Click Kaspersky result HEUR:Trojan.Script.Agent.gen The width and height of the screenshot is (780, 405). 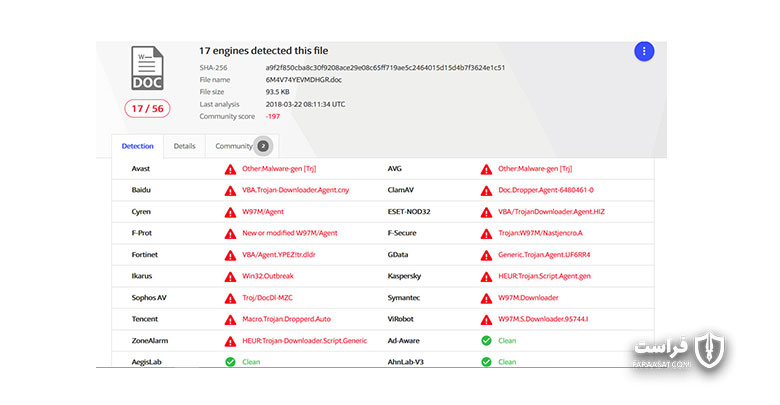tap(544, 276)
